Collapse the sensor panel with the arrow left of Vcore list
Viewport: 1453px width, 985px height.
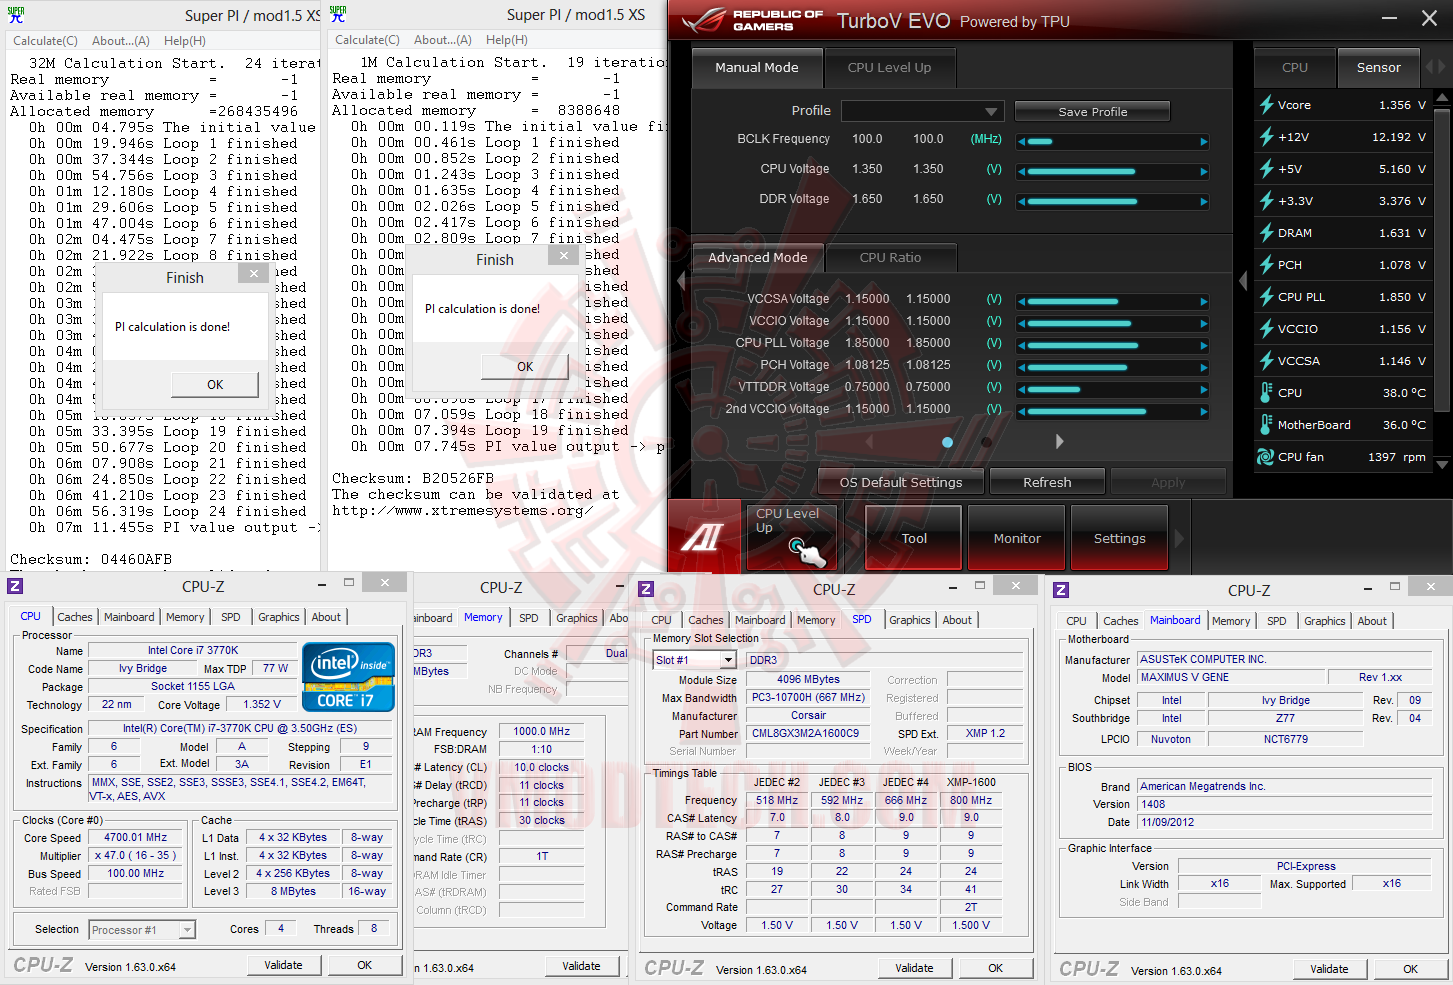click(x=1244, y=281)
